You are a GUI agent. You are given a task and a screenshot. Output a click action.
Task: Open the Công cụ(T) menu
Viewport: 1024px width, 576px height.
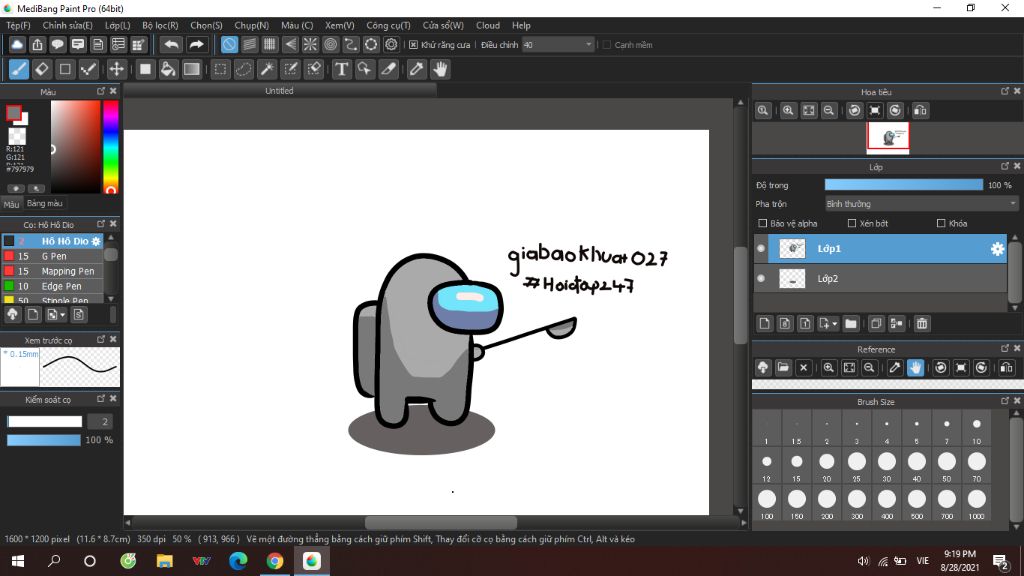pos(388,25)
